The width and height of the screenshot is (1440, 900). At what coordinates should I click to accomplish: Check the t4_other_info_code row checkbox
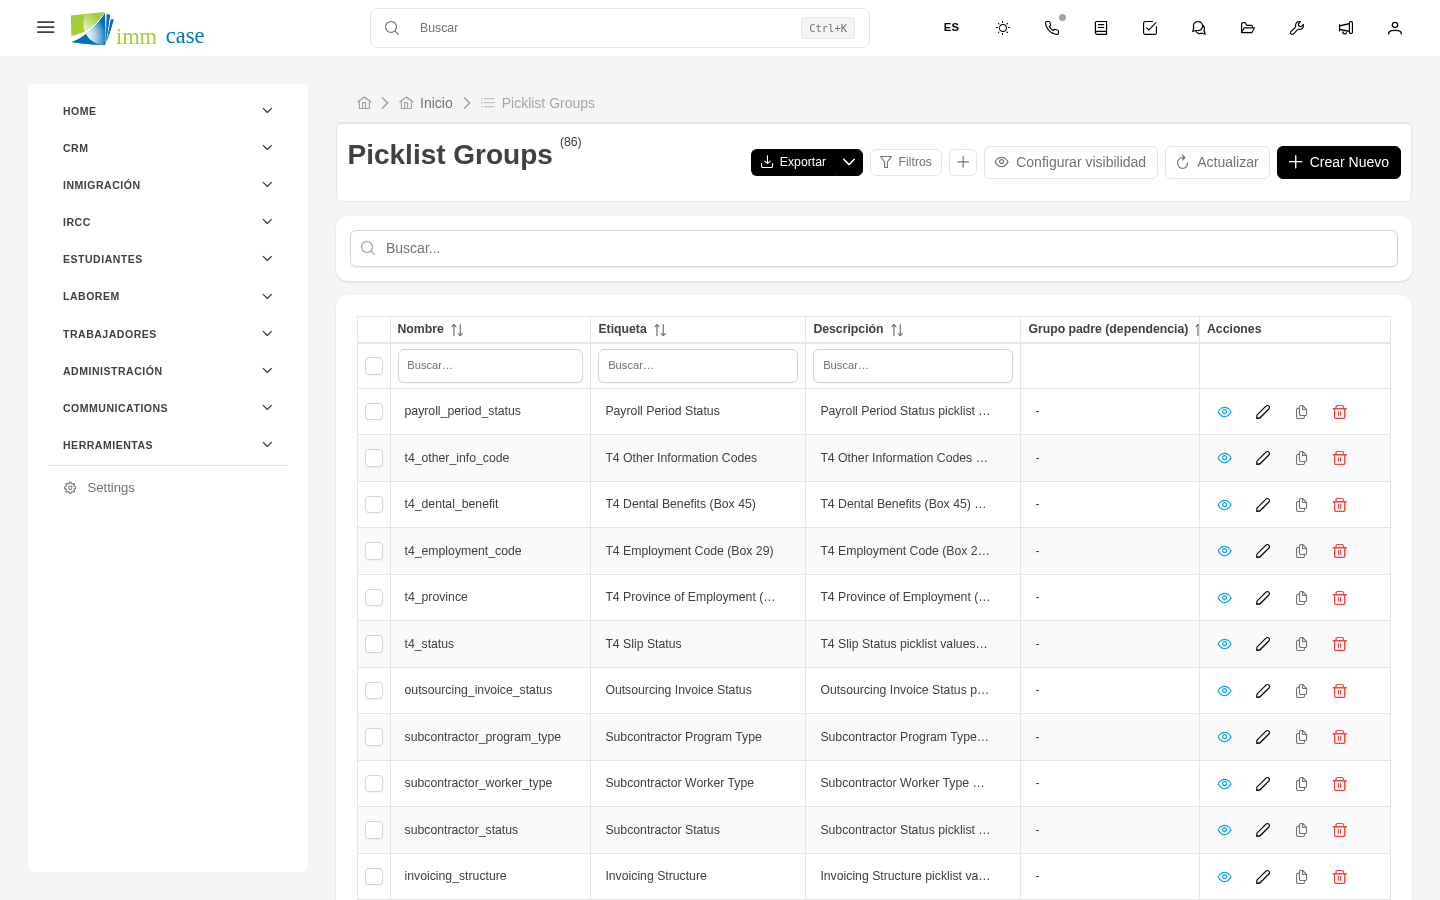(374, 458)
